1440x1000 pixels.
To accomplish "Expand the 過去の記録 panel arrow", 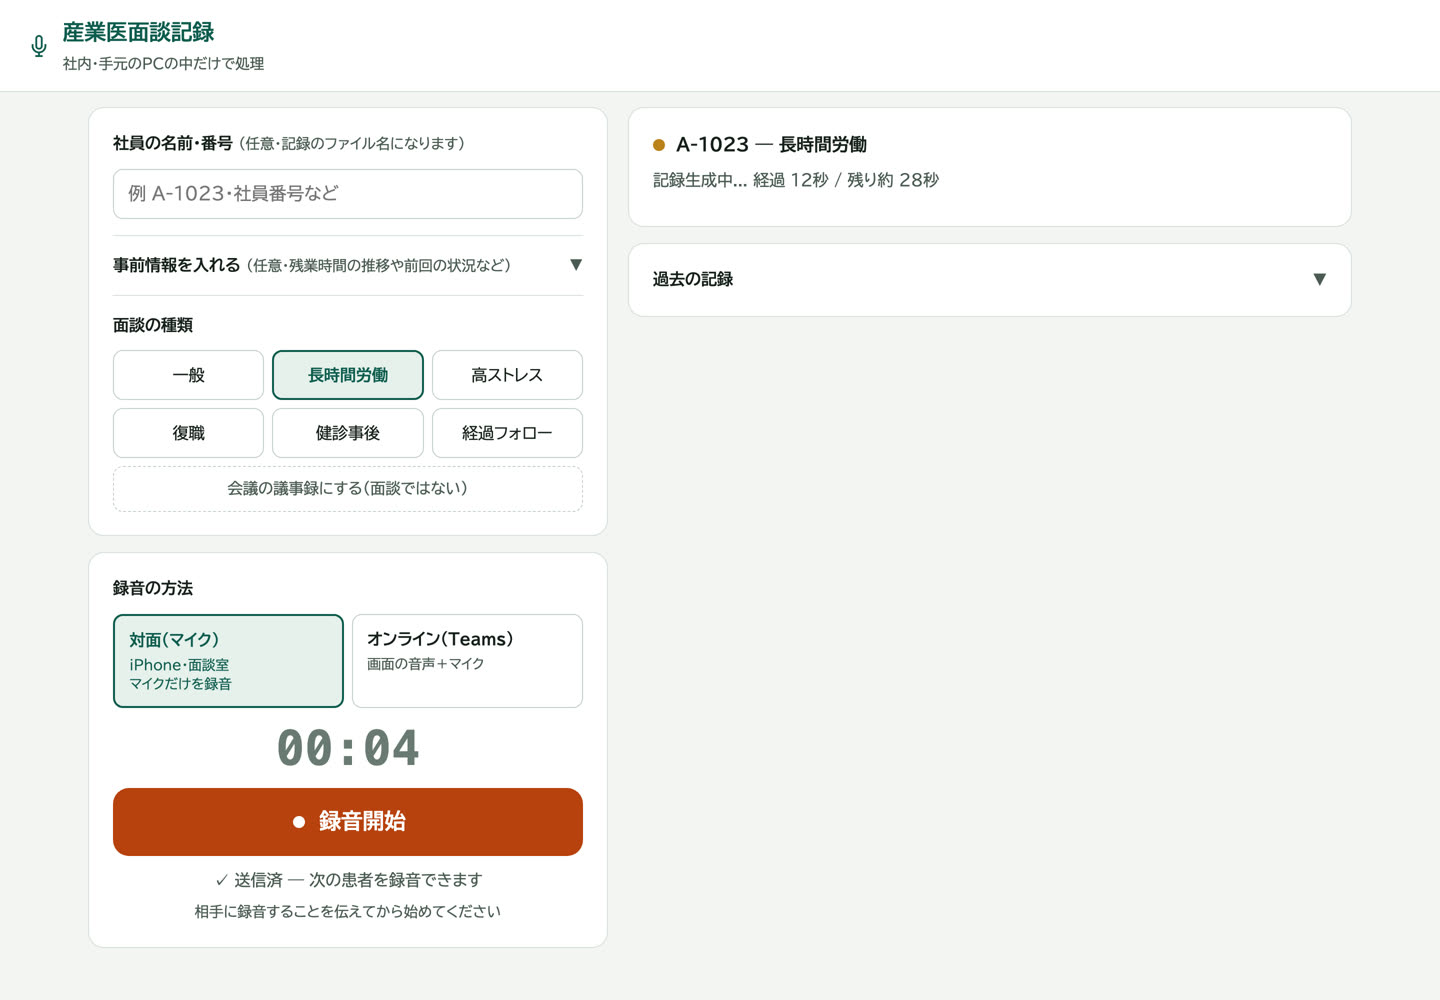I will 1320,280.
